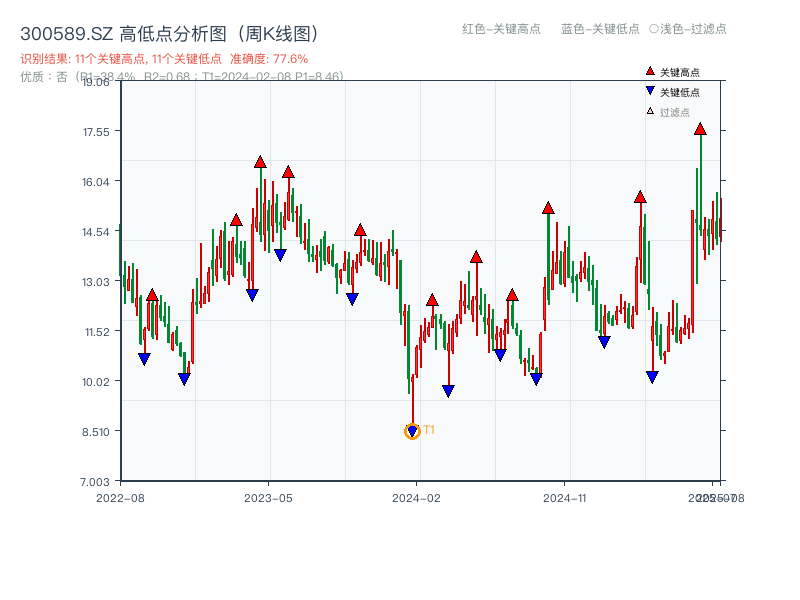Click the blue low marker below the late-2023 red high
The image size is (800, 600).
tap(352, 299)
